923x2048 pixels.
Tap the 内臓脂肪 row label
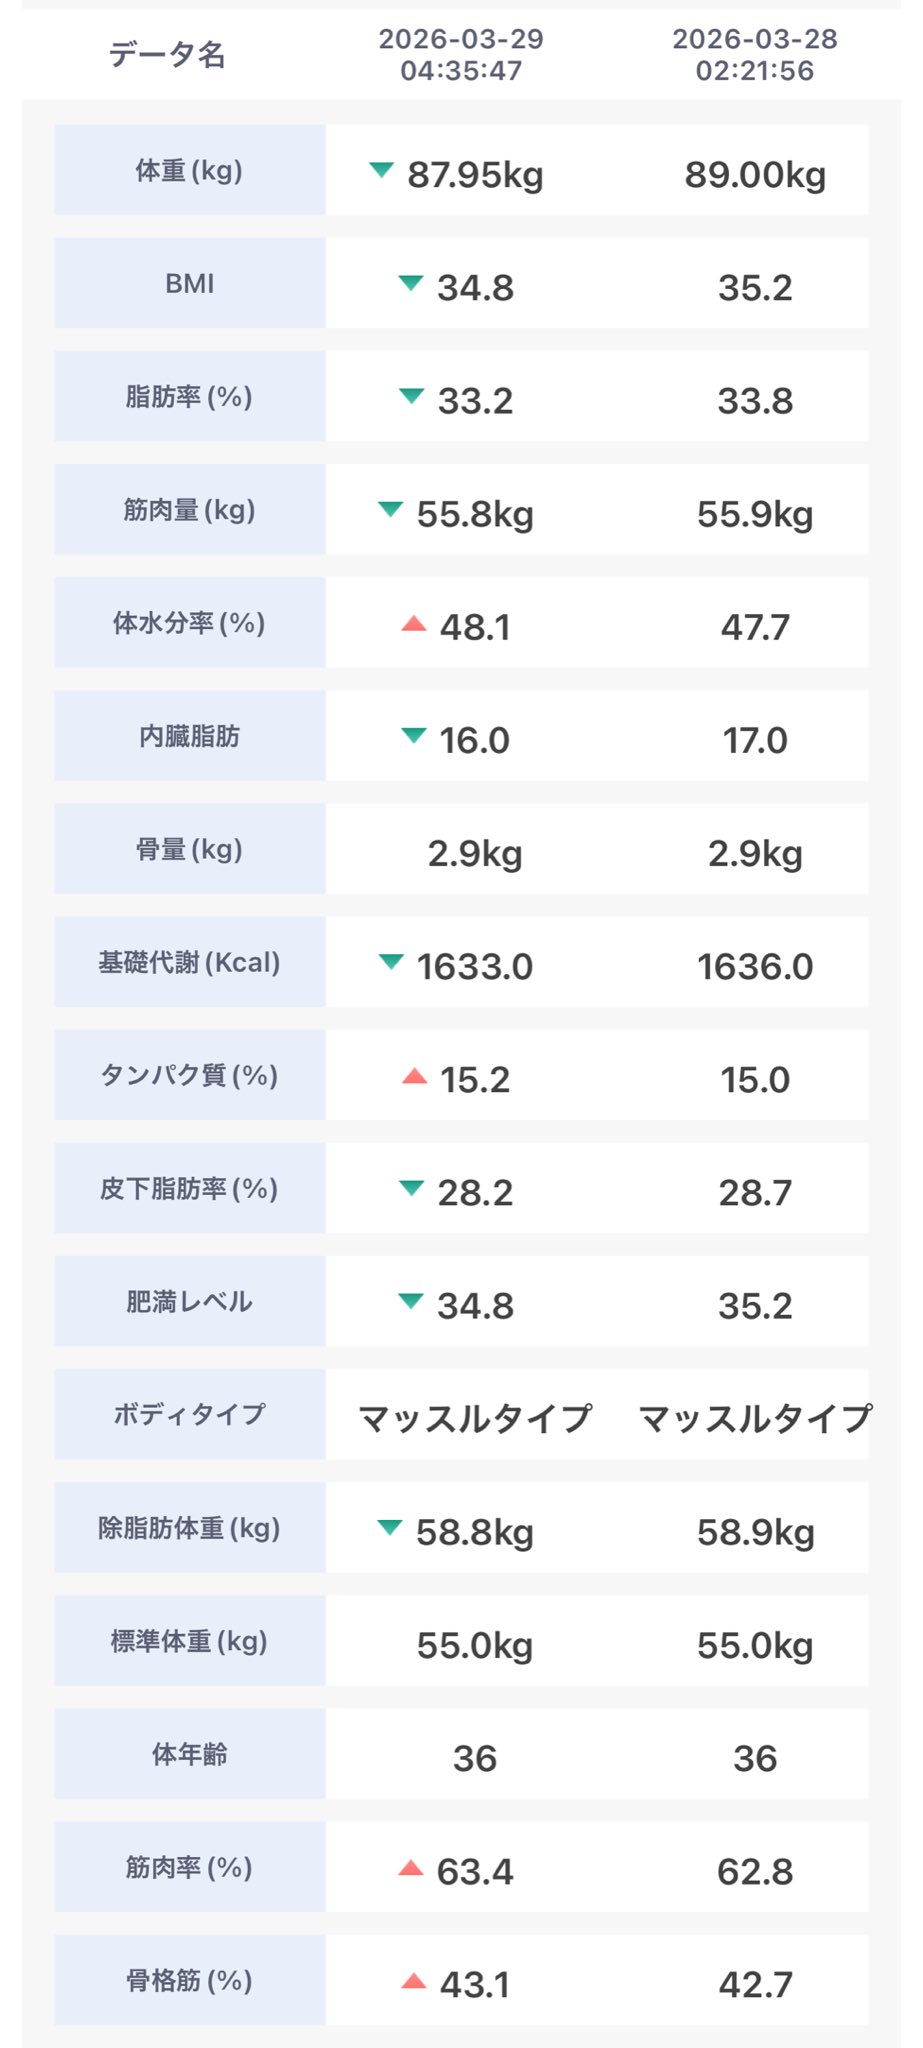point(189,737)
